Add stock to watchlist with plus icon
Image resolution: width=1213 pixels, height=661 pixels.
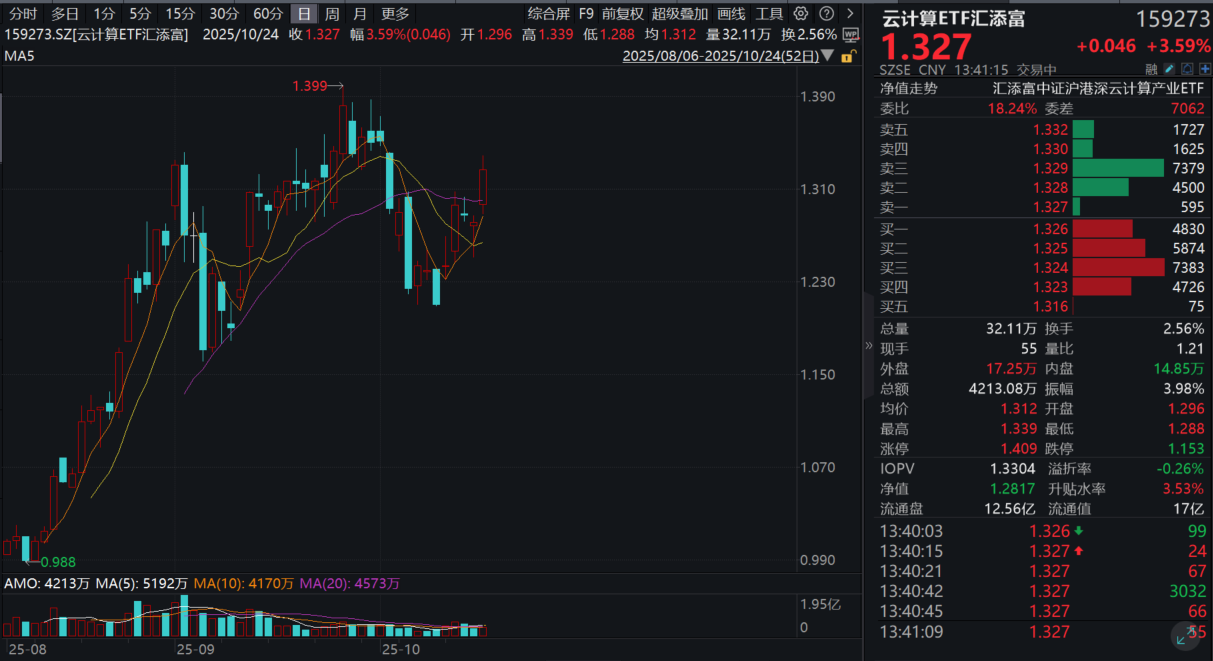click(1204, 69)
